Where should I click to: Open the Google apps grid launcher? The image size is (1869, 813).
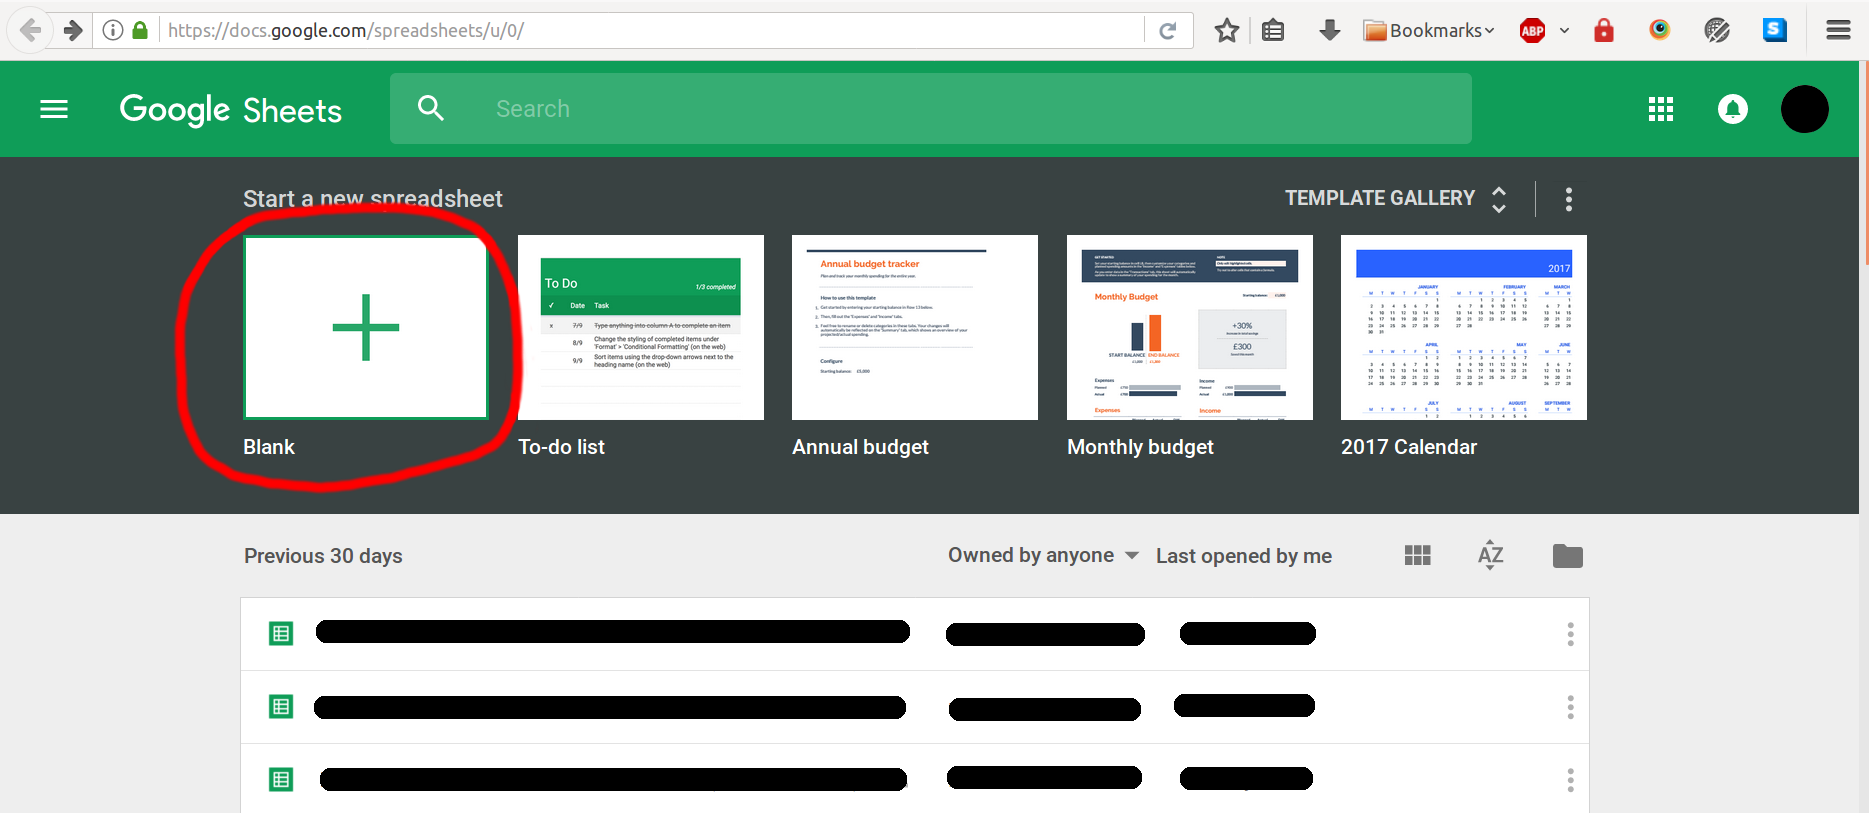[x=1661, y=109]
